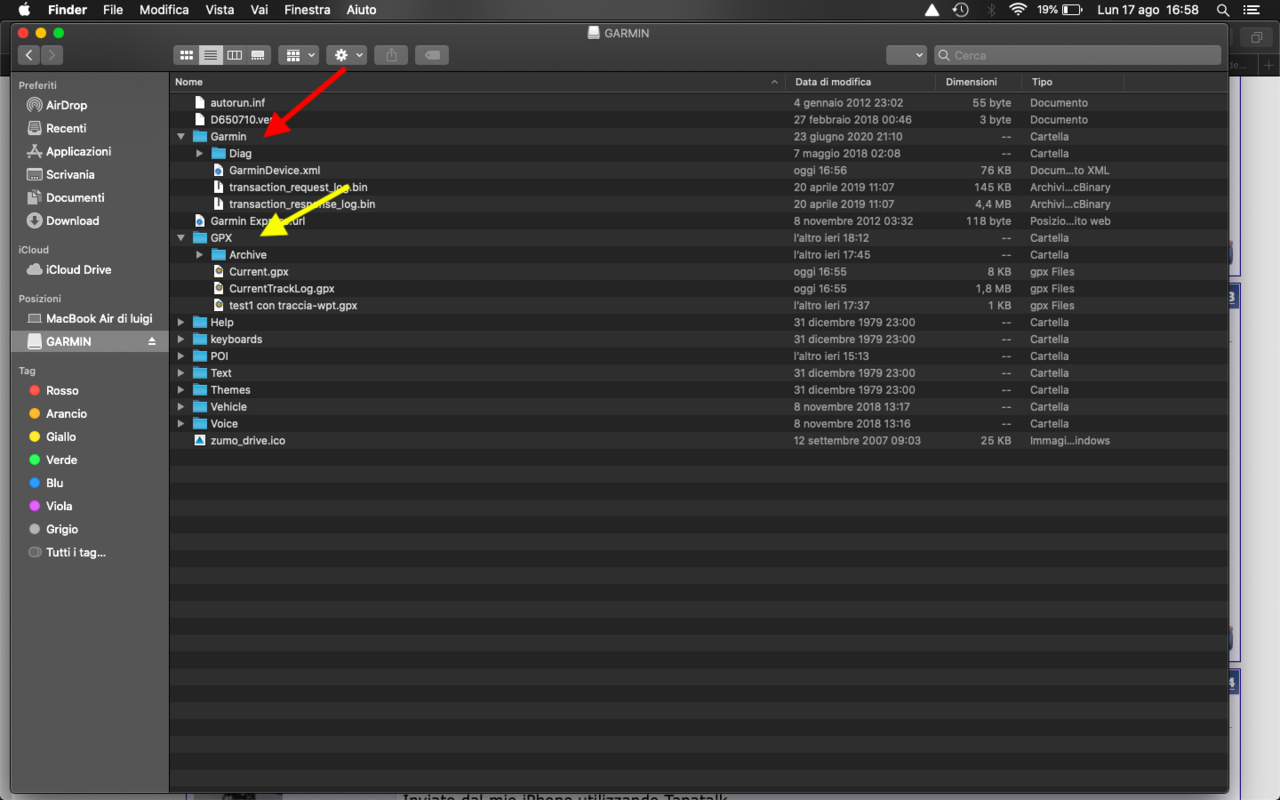
Task: Switch Finder to icon view
Action: 186,55
